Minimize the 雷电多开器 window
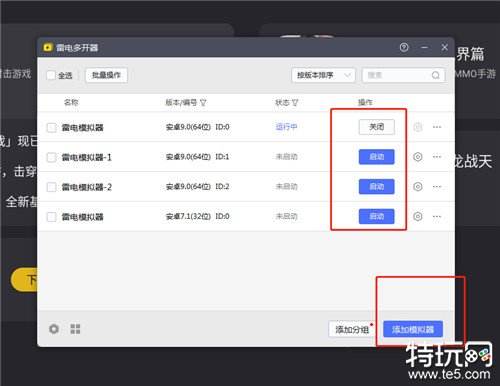The image size is (500, 386). click(x=424, y=47)
